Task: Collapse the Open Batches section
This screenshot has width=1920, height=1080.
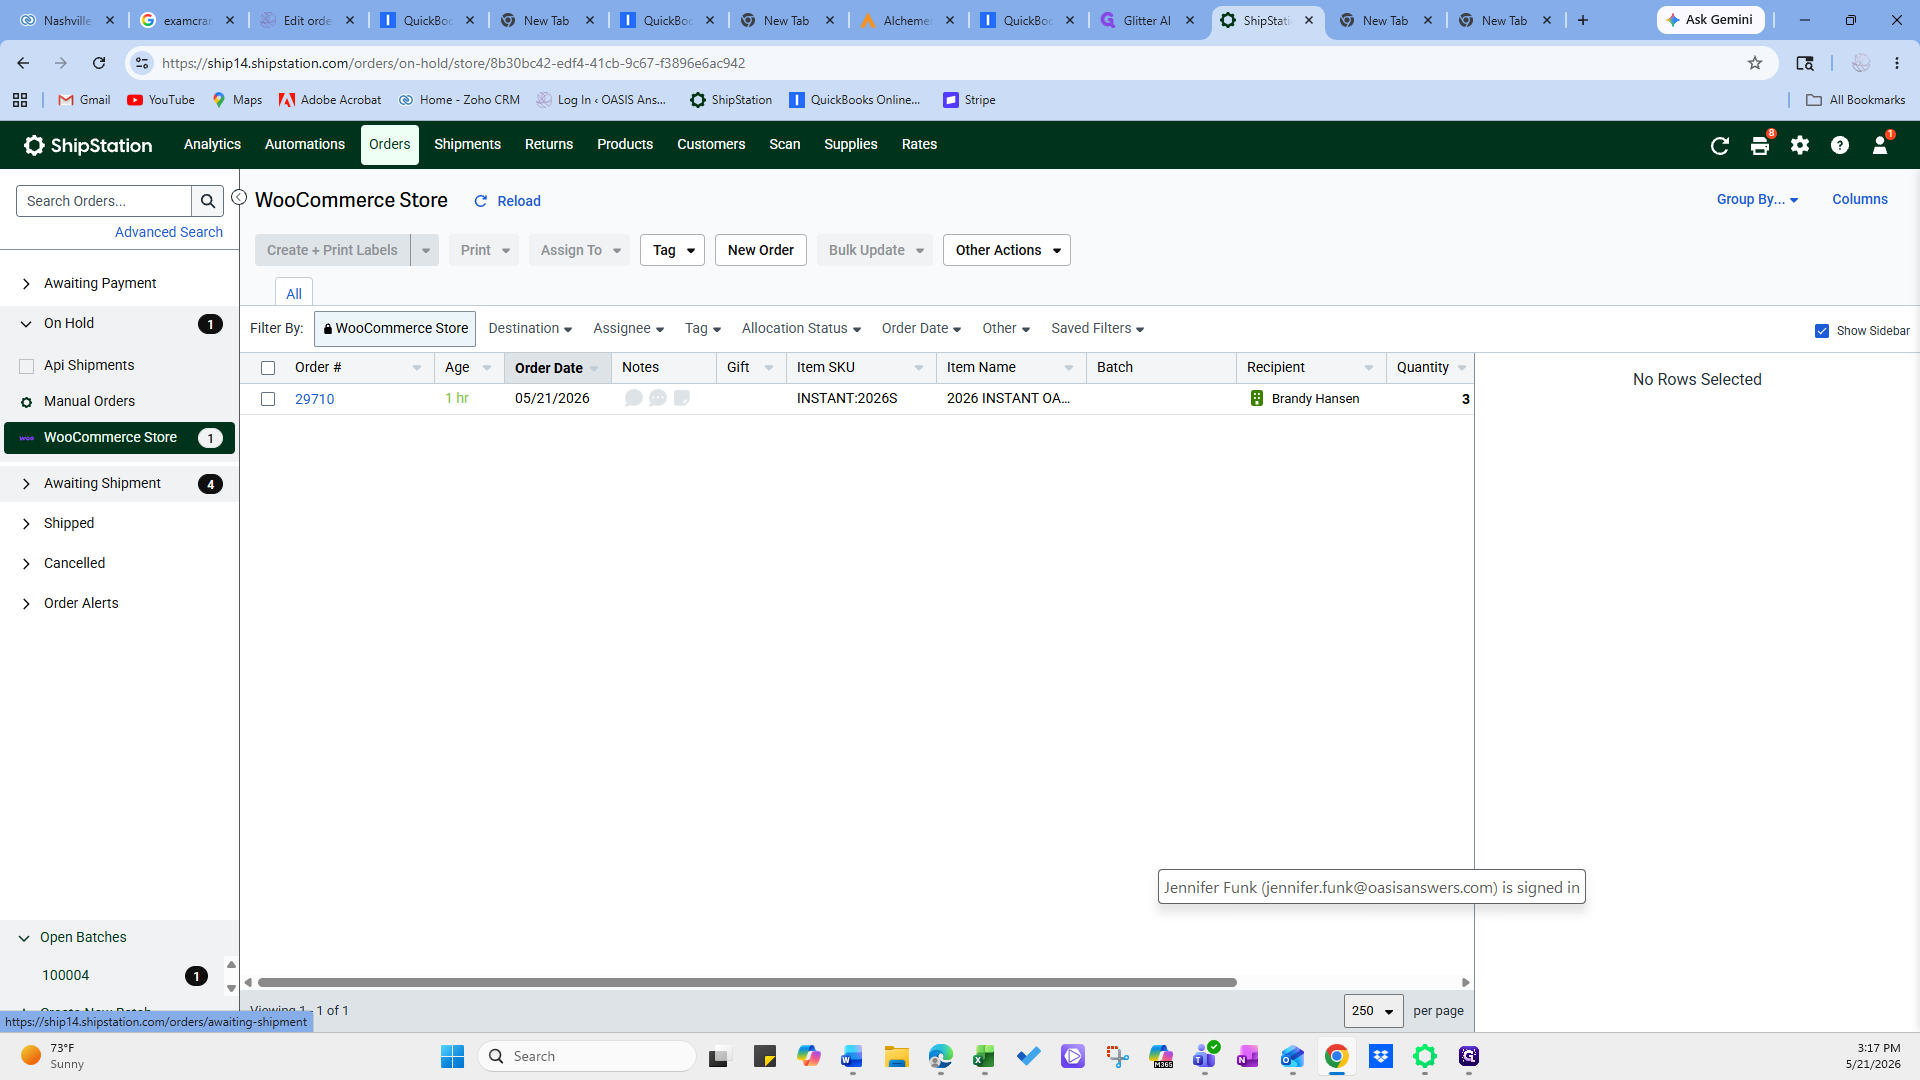Action: [x=24, y=938]
